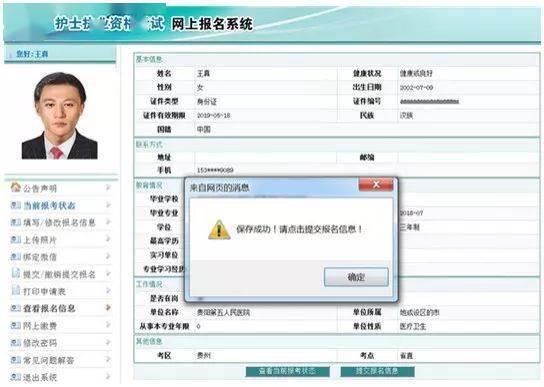Click the 网上报名系统 header title
The height and width of the screenshot is (387, 544).
212,24
